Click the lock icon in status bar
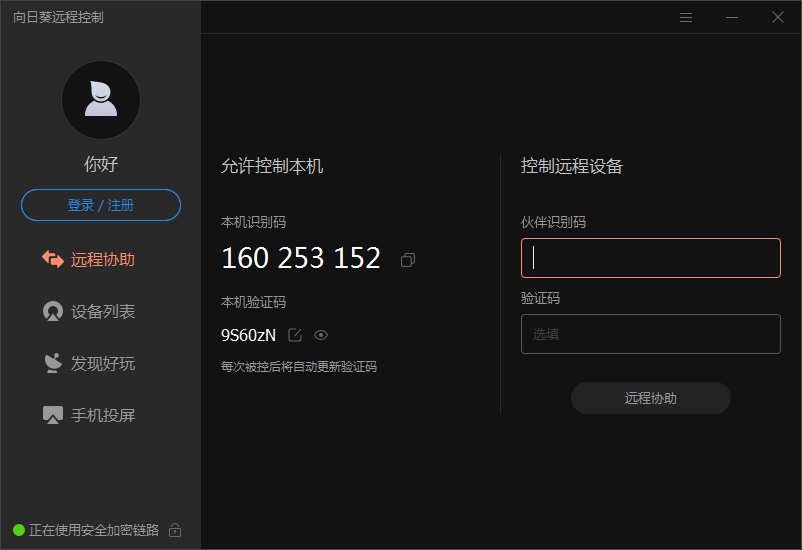This screenshot has height=550, width=802. [x=175, y=530]
